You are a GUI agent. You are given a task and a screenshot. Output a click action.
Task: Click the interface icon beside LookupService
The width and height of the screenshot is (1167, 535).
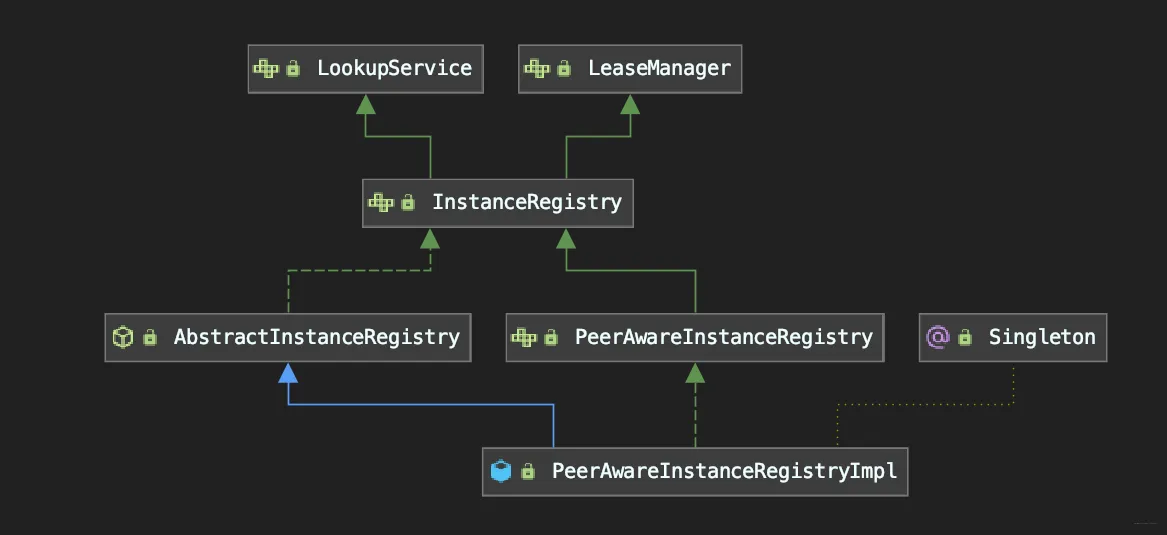pyautogui.click(x=265, y=69)
